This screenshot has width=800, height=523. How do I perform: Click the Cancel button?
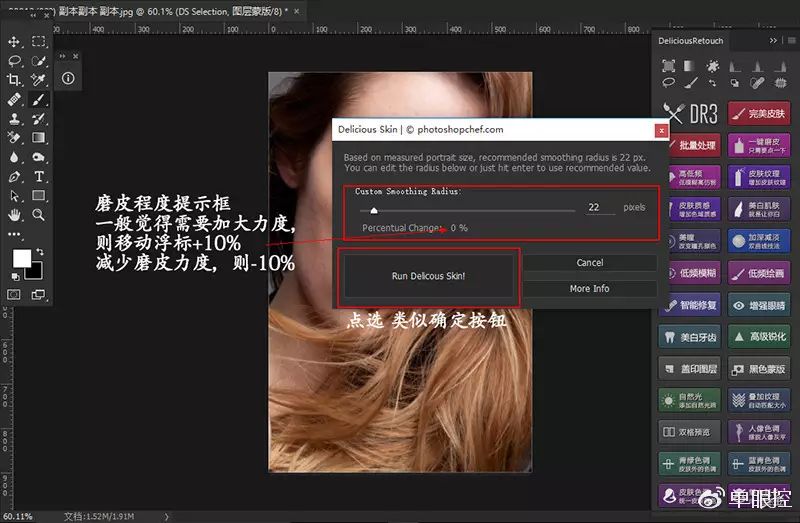tap(590, 263)
